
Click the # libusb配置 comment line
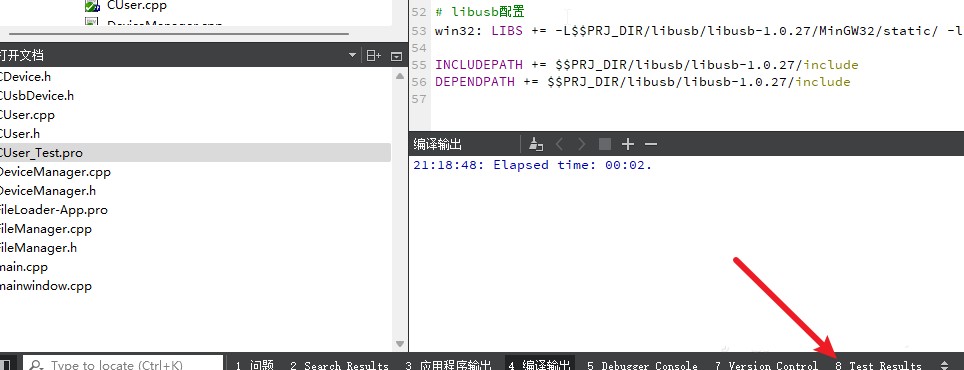[480, 12]
